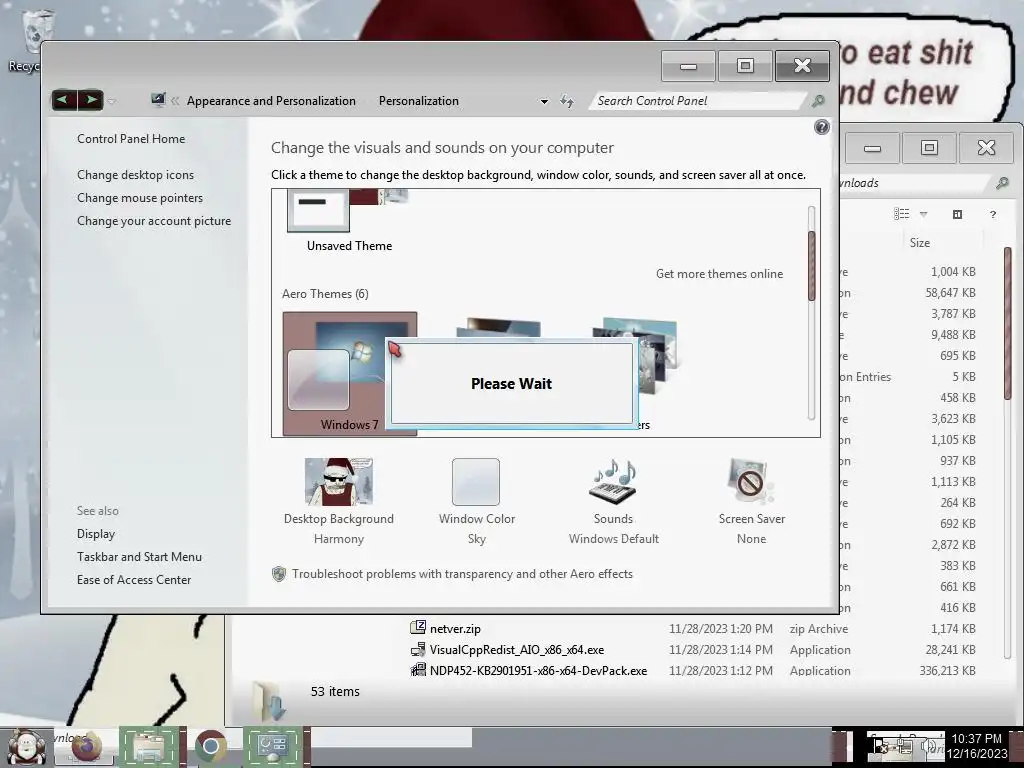1024x768 pixels.
Task: Click the taskbar clock 10:37 PM
Action: point(976,739)
